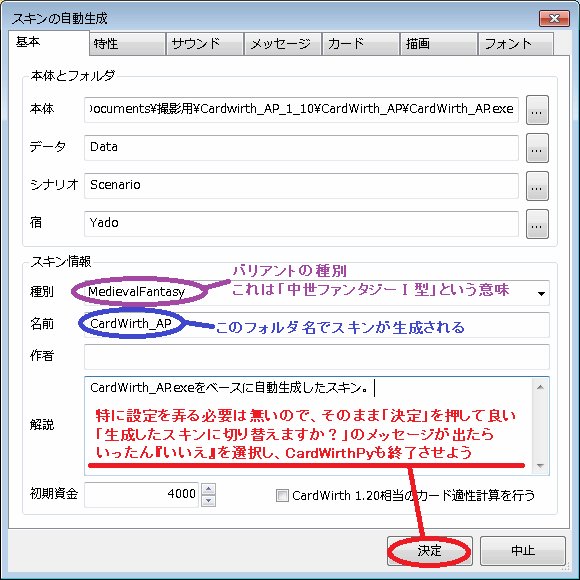Switch to the 基本 tab
580x580 pixels.
48,42
